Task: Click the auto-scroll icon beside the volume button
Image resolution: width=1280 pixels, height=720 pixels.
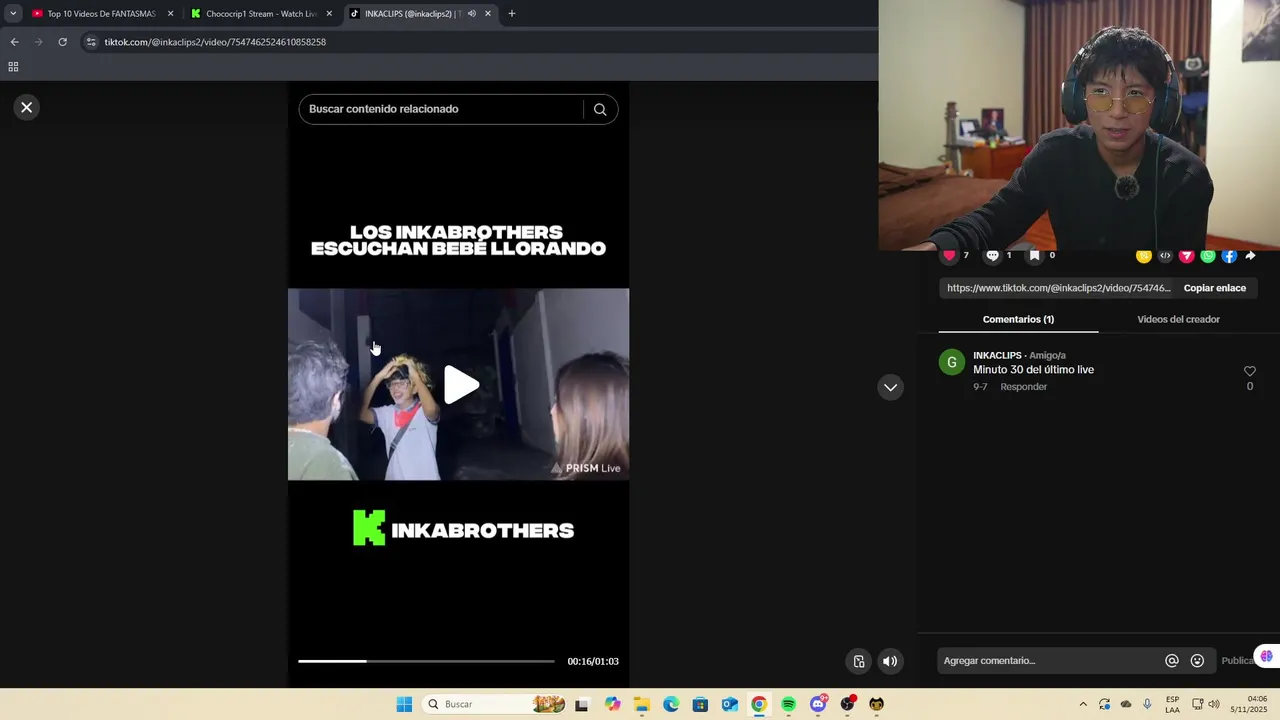Action: point(859,661)
